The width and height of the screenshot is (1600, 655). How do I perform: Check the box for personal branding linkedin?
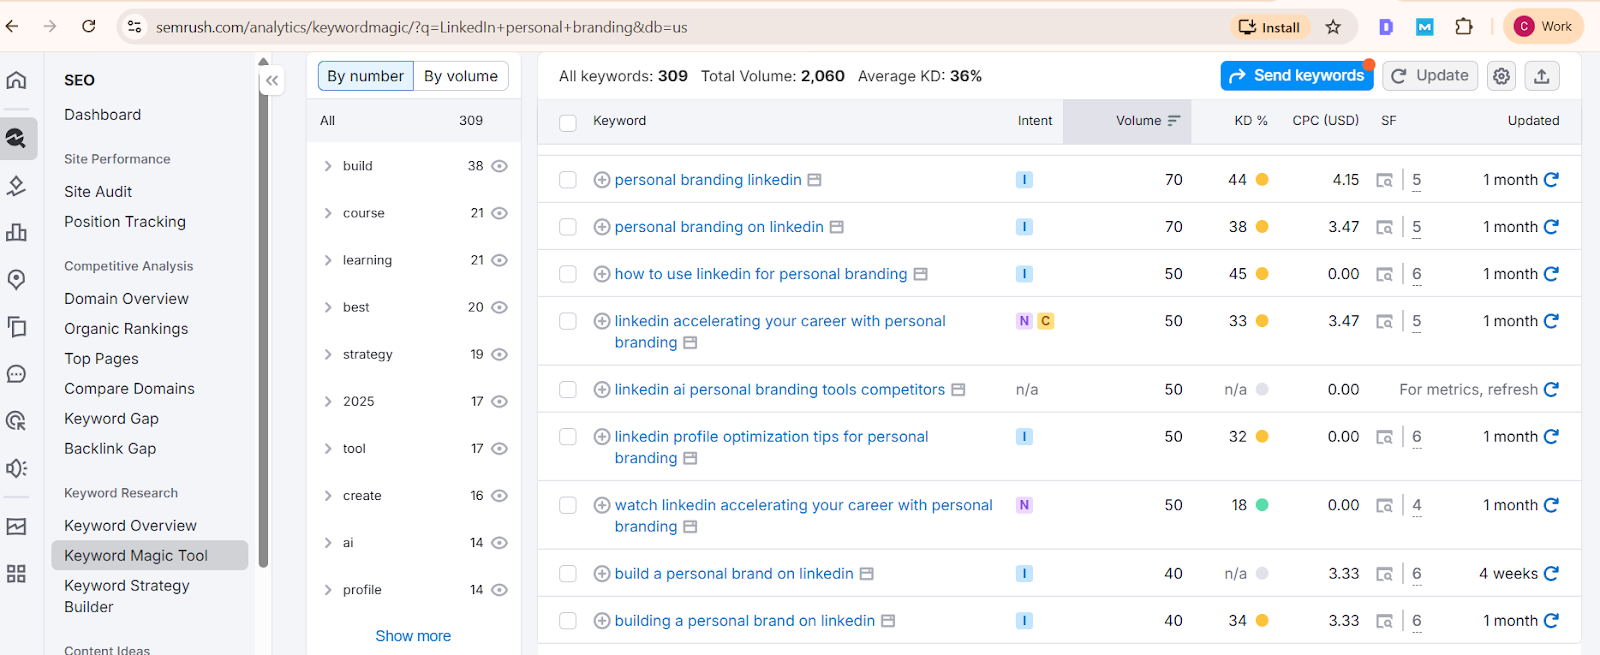(568, 180)
